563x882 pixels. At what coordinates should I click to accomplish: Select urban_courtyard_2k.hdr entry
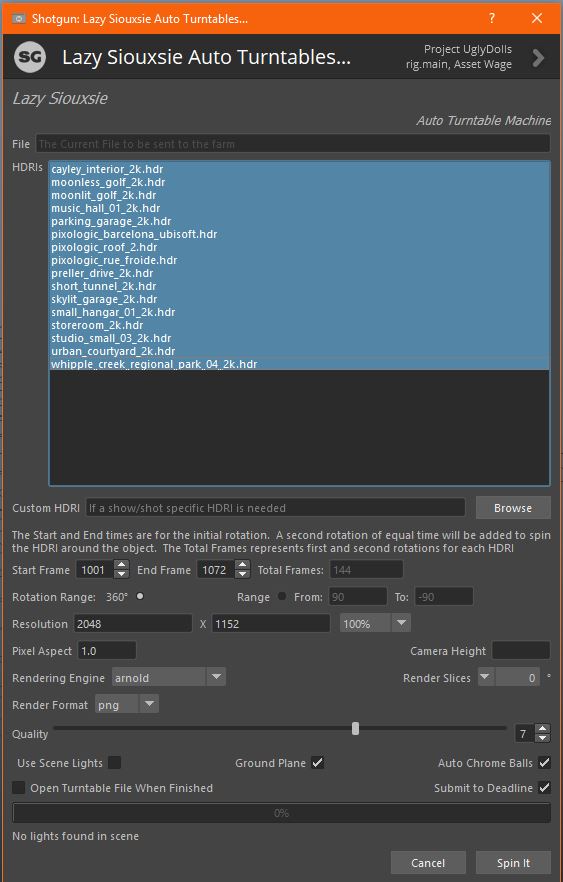click(x=299, y=350)
